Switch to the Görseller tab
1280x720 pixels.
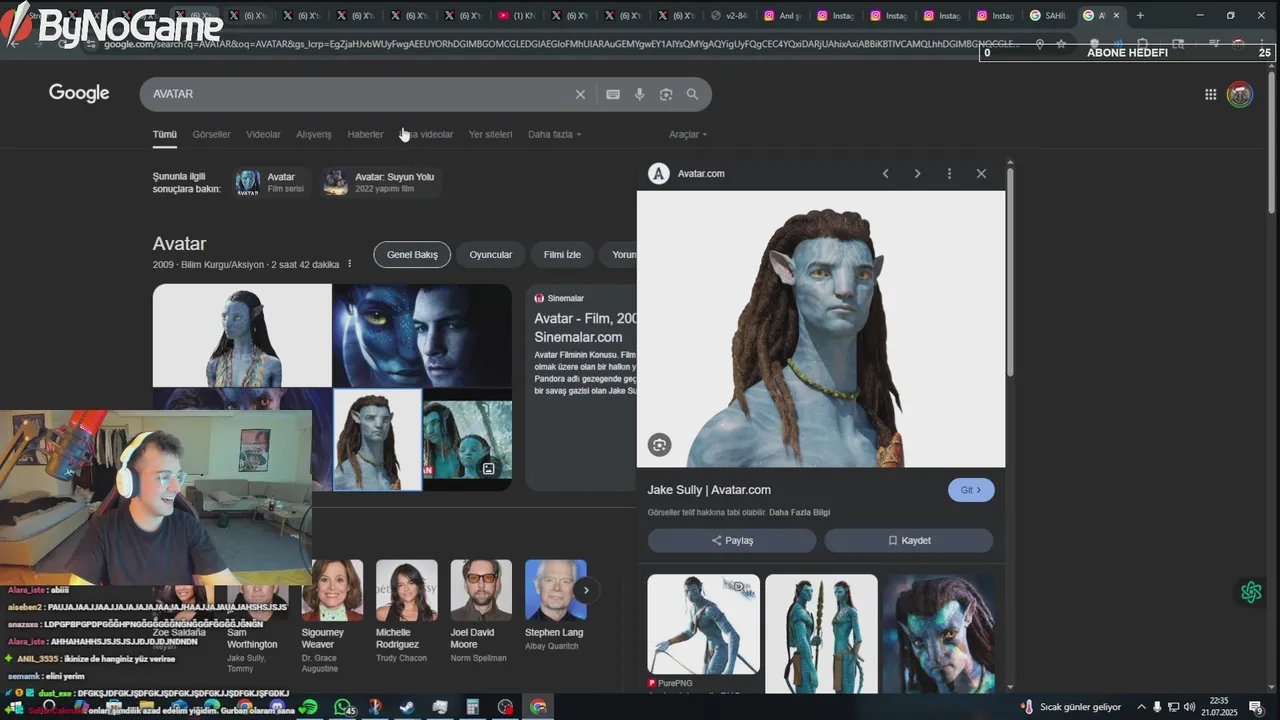coord(211,134)
